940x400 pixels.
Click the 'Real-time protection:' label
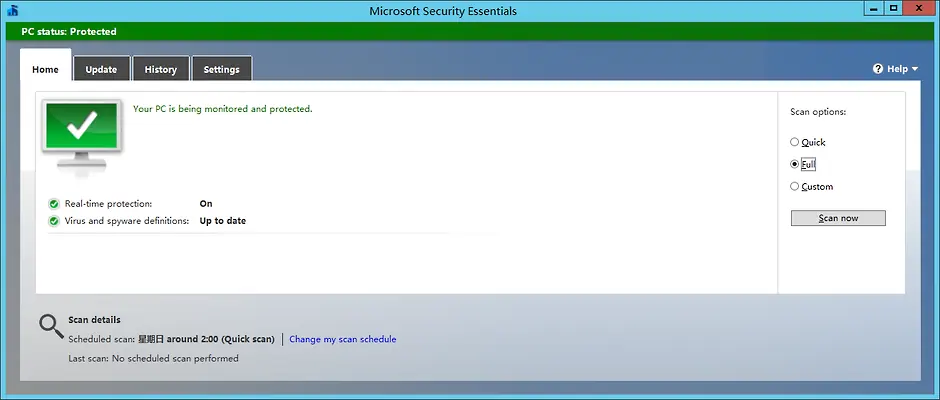pos(109,204)
